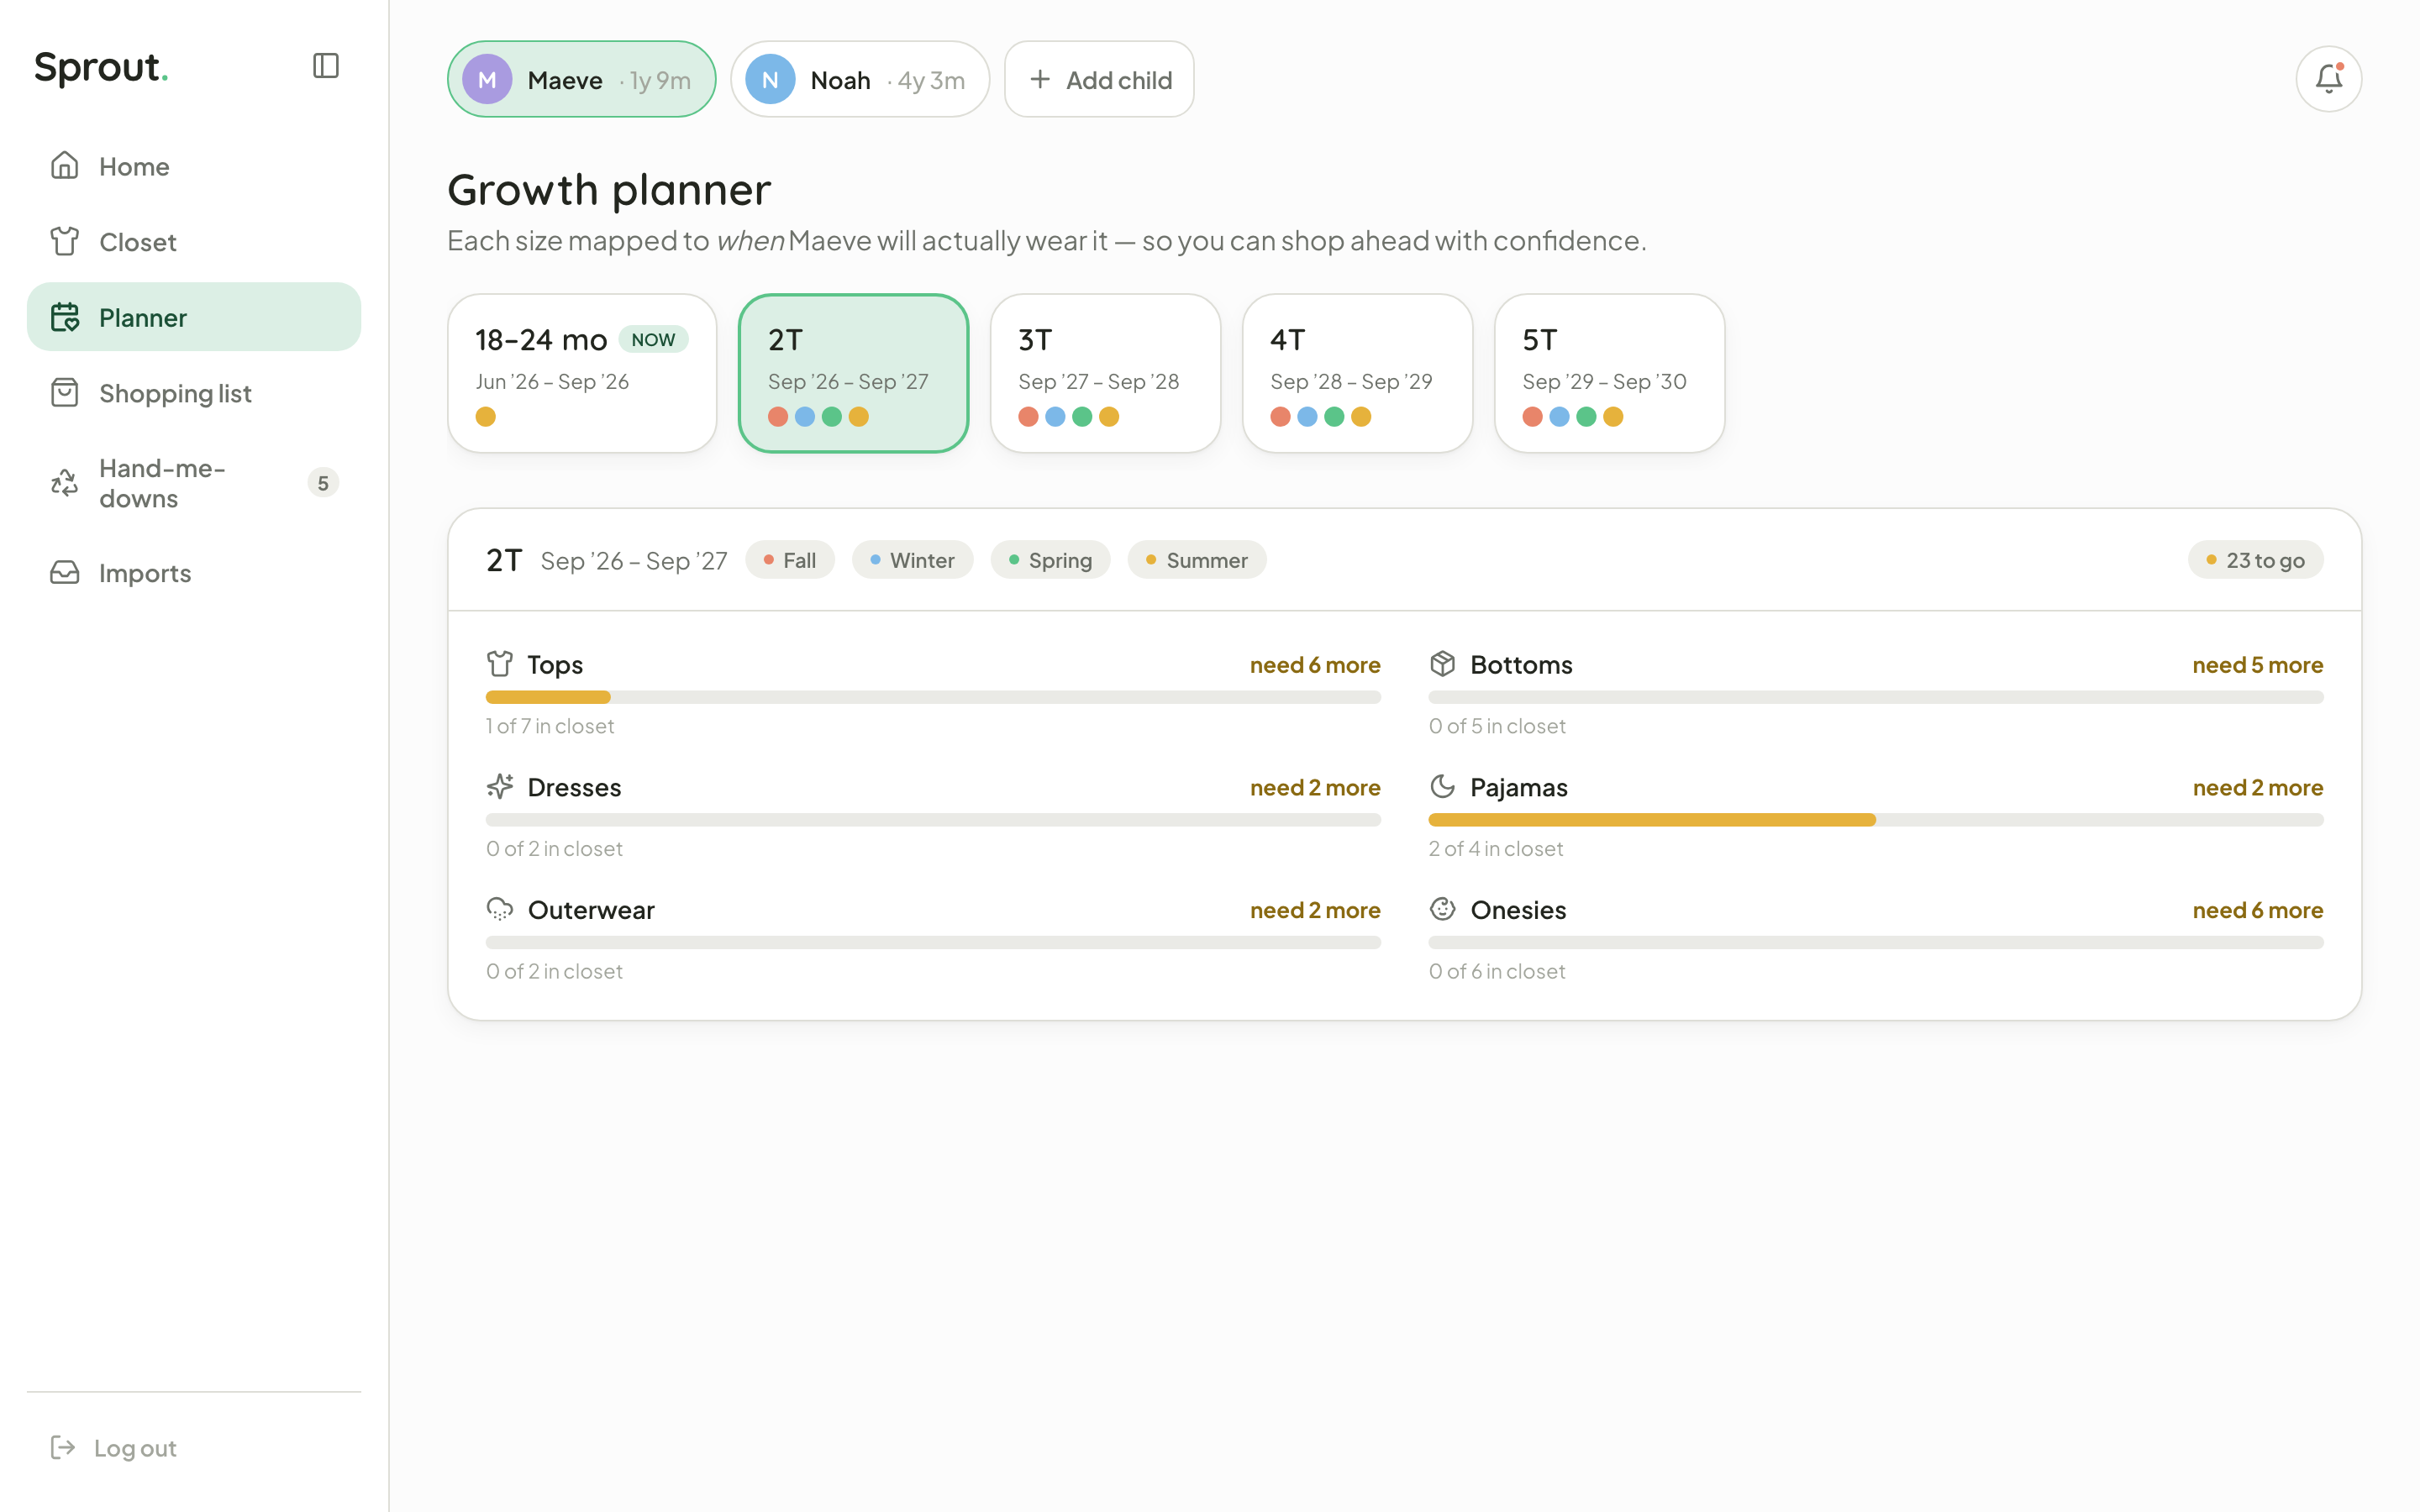
Task: Click the Log out arrow icon
Action: 63,1447
